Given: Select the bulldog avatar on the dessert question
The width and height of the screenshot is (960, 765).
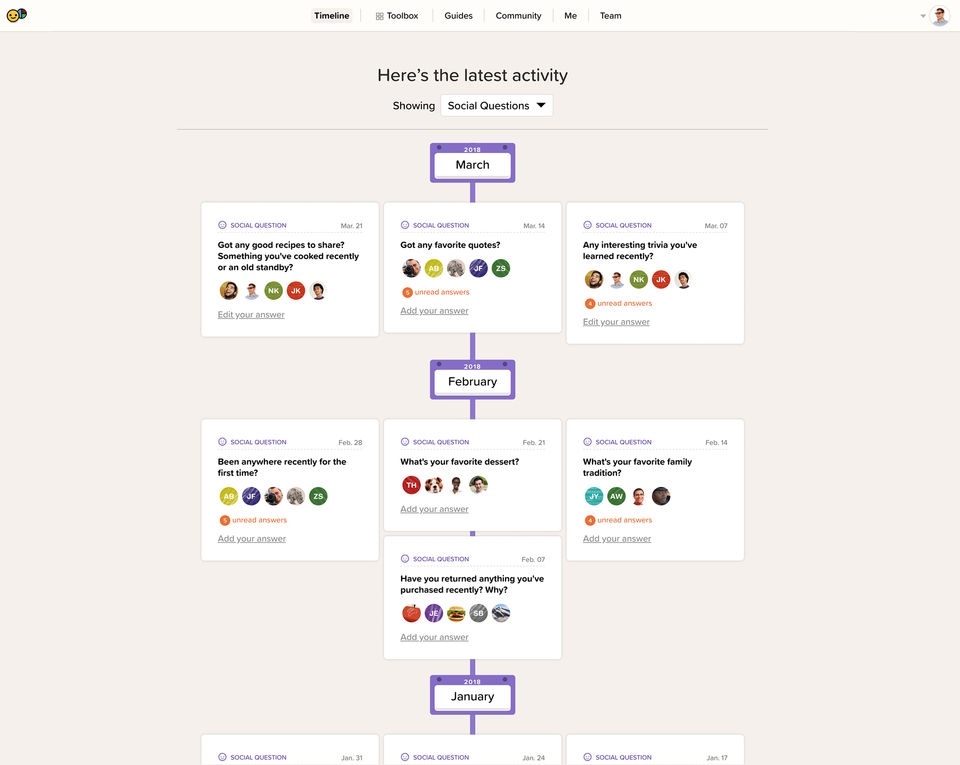Looking at the screenshot, I should coord(434,485).
